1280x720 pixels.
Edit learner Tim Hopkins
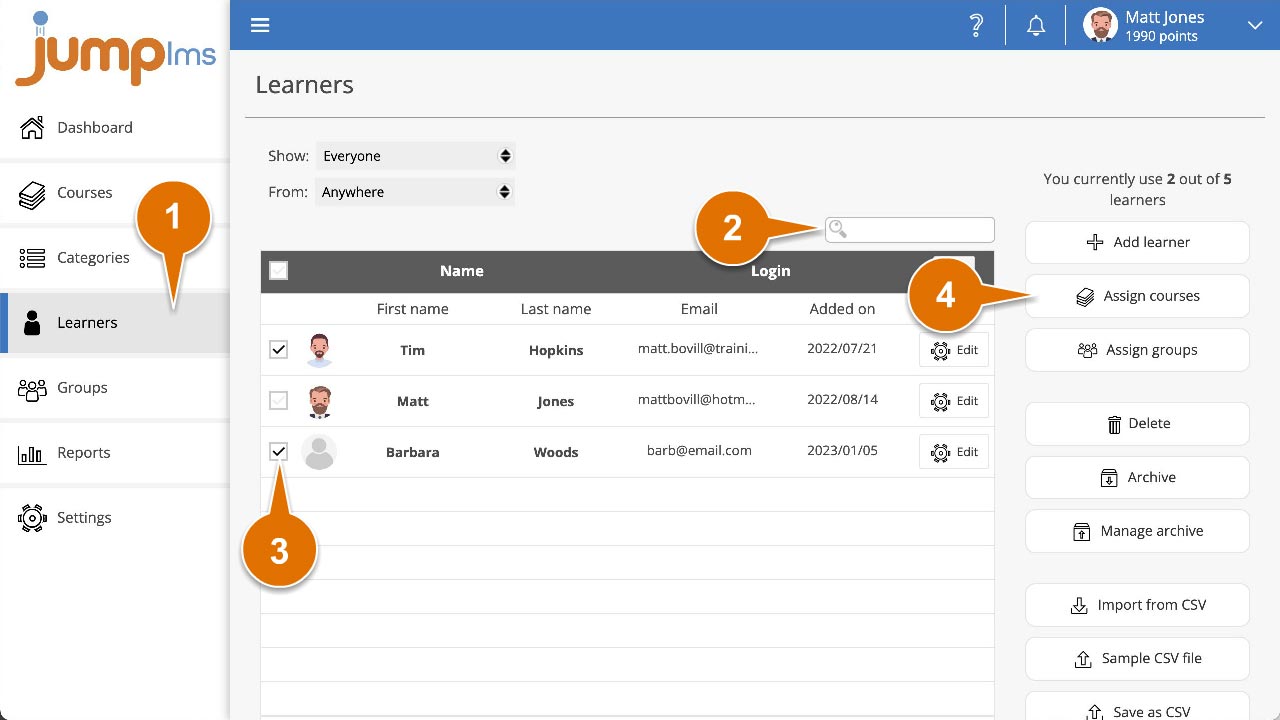click(954, 350)
